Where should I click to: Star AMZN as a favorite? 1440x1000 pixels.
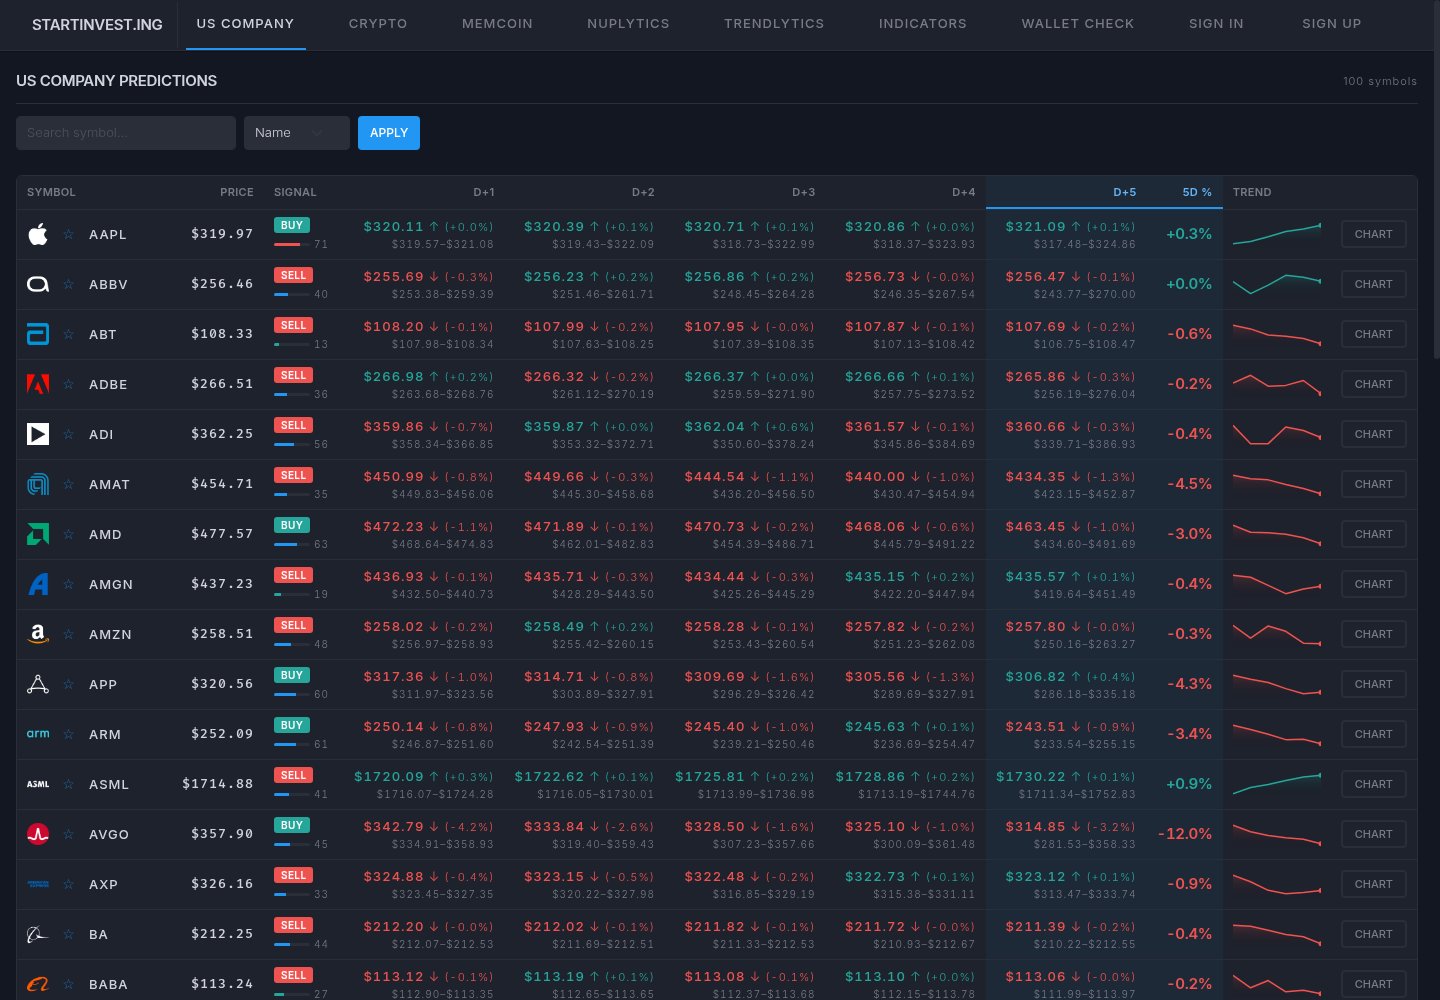69,634
